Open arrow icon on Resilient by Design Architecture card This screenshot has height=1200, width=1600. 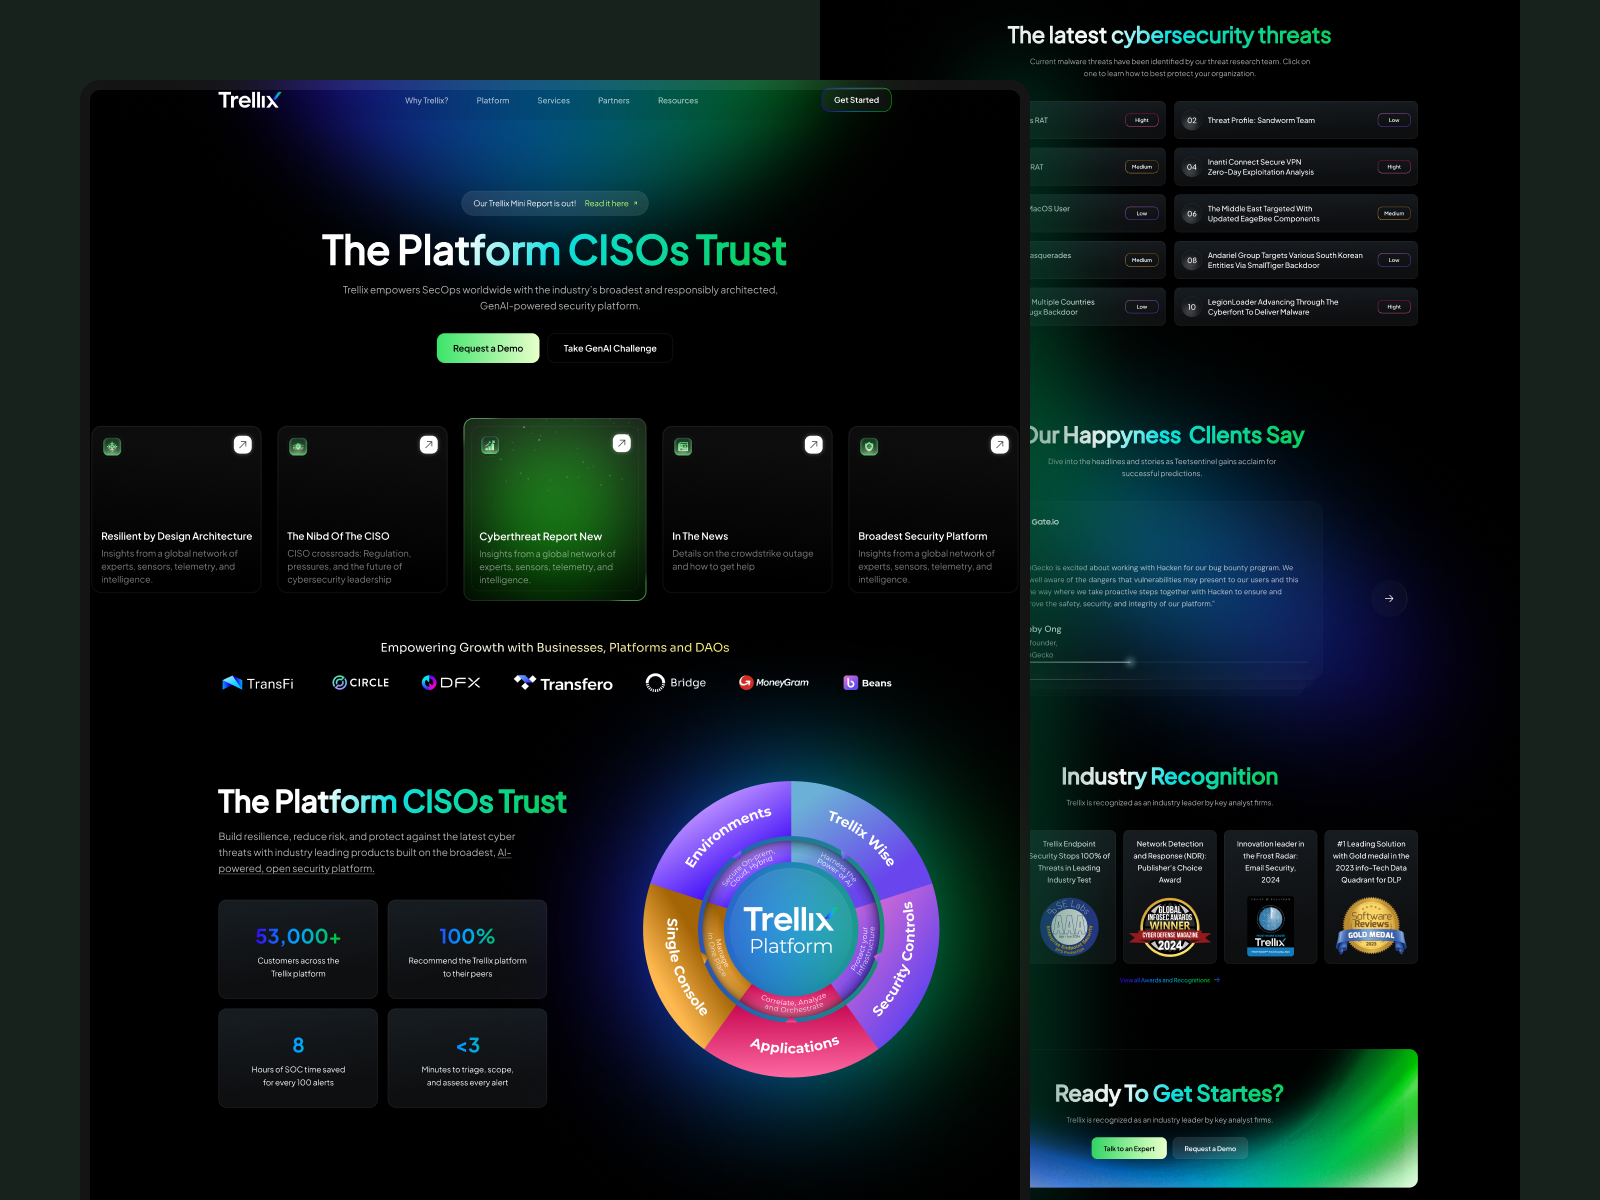coord(243,445)
